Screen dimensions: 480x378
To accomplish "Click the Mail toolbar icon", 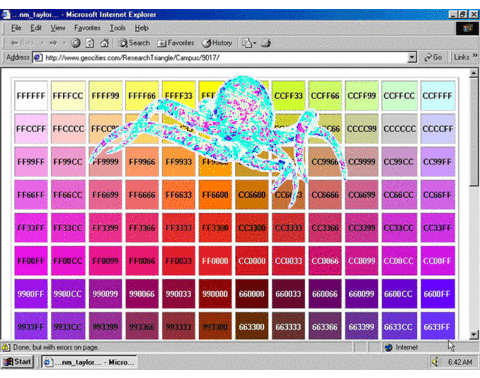I will pyautogui.click(x=249, y=43).
